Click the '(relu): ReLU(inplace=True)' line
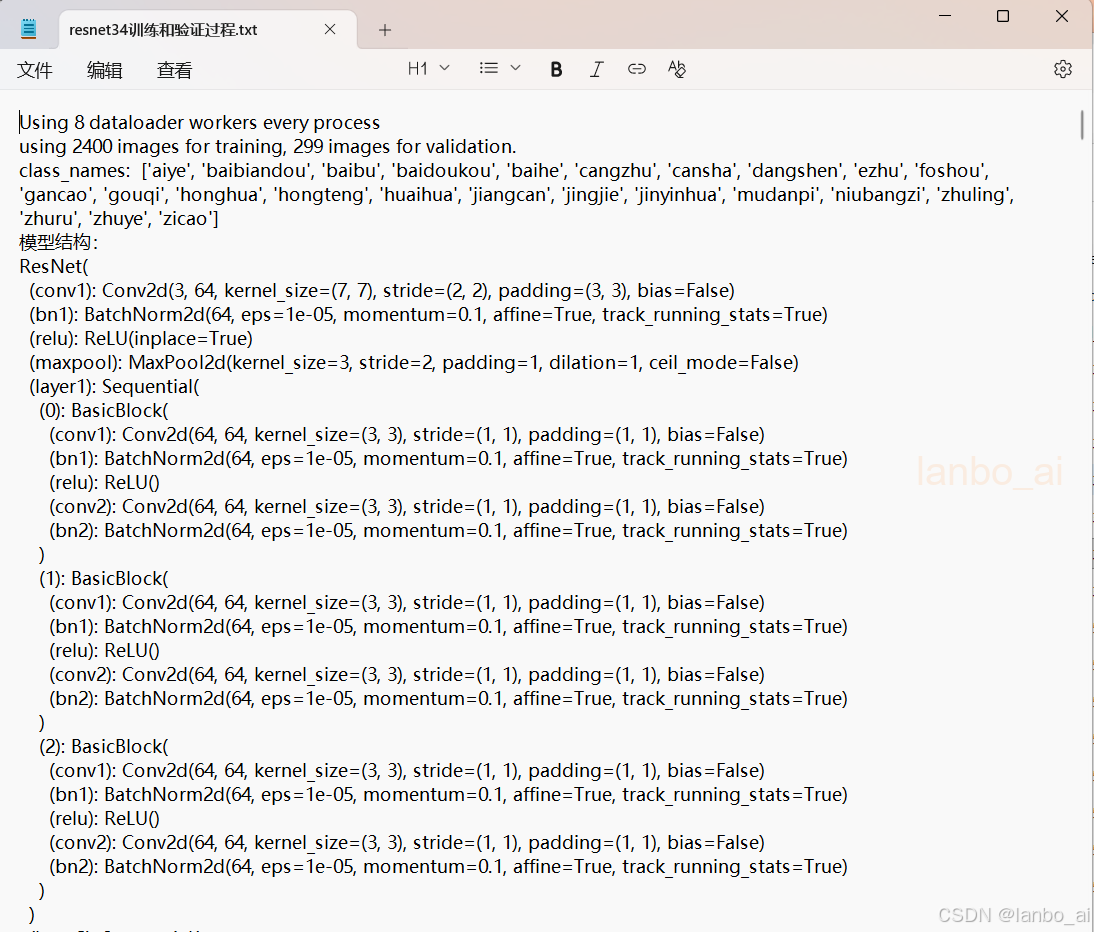The image size is (1094, 932). tap(141, 338)
